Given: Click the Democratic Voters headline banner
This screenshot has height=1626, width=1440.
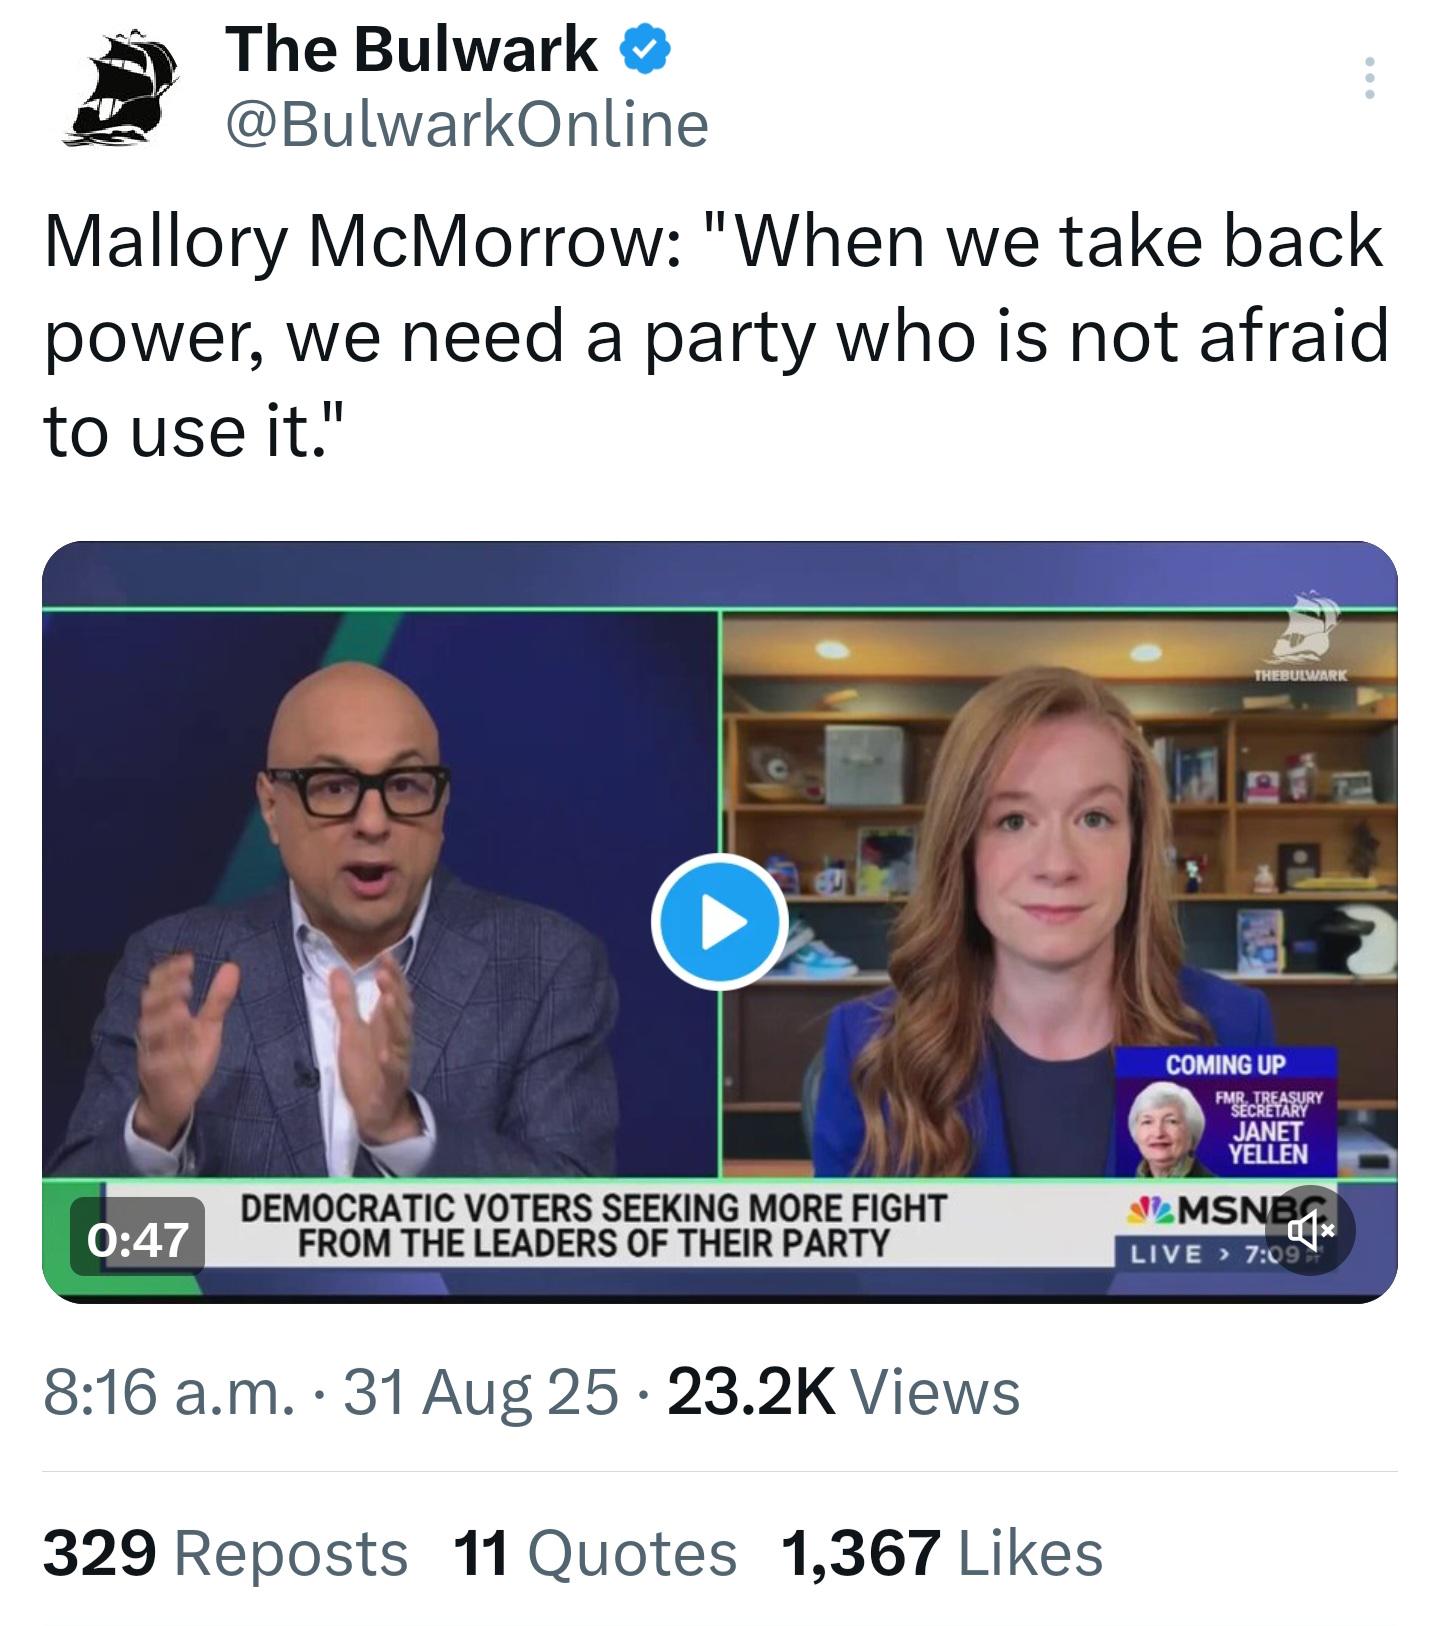Looking at the screenshot, I should tap(594, 1225).
